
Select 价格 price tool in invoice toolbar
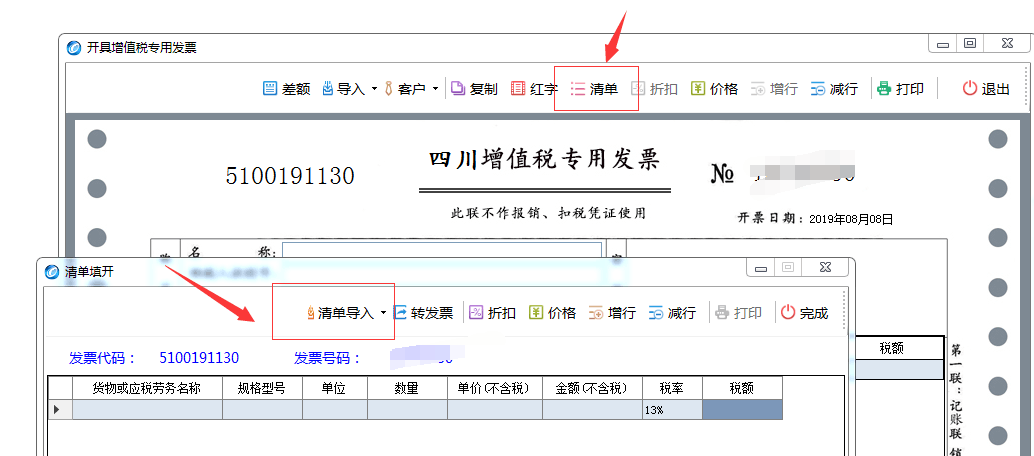click(x=714, y=89)
